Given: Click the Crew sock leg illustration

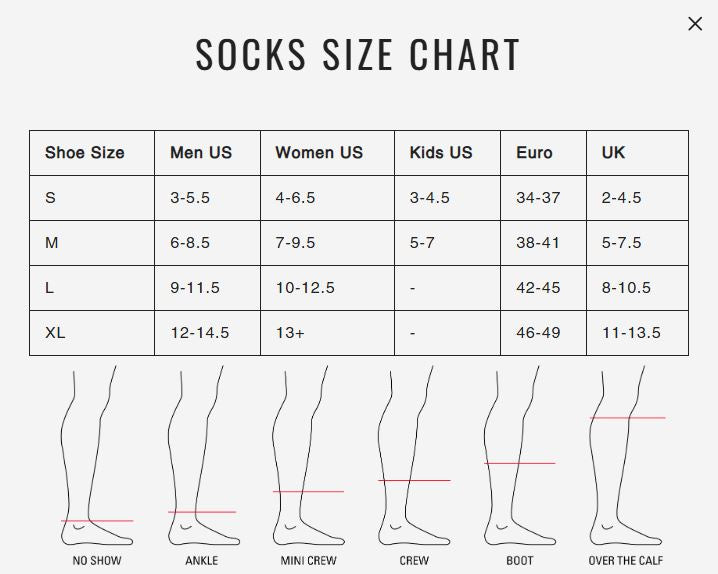Looking at the screenshot, I should point(412,460).
